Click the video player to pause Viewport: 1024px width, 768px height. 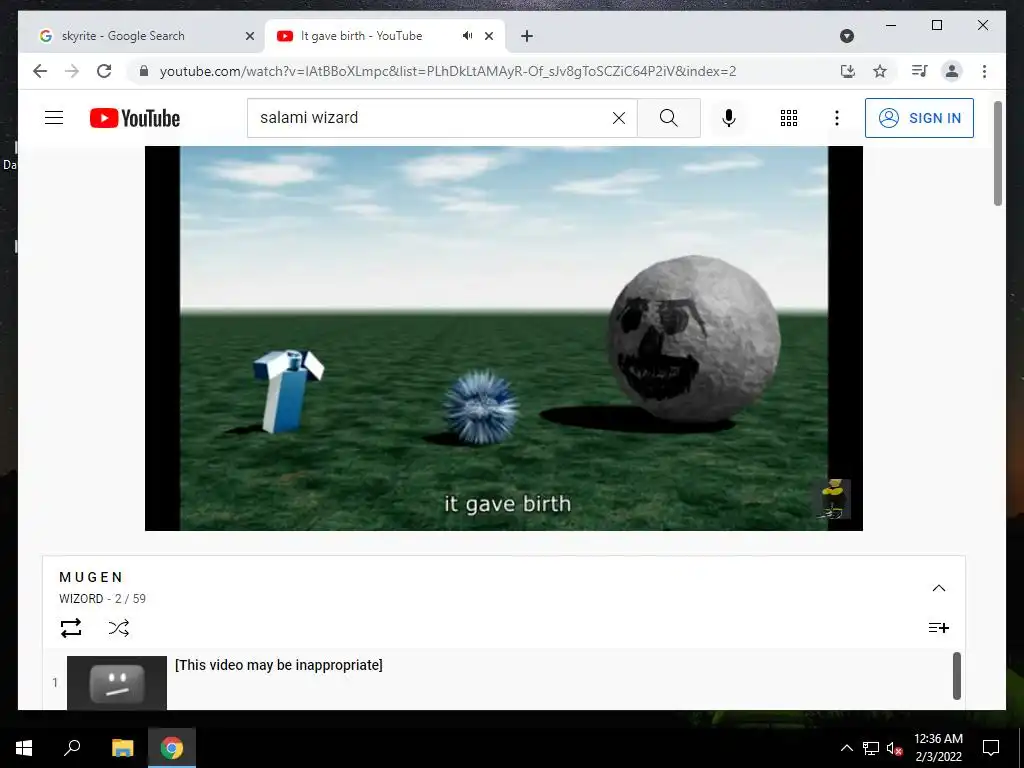point(504,338)
